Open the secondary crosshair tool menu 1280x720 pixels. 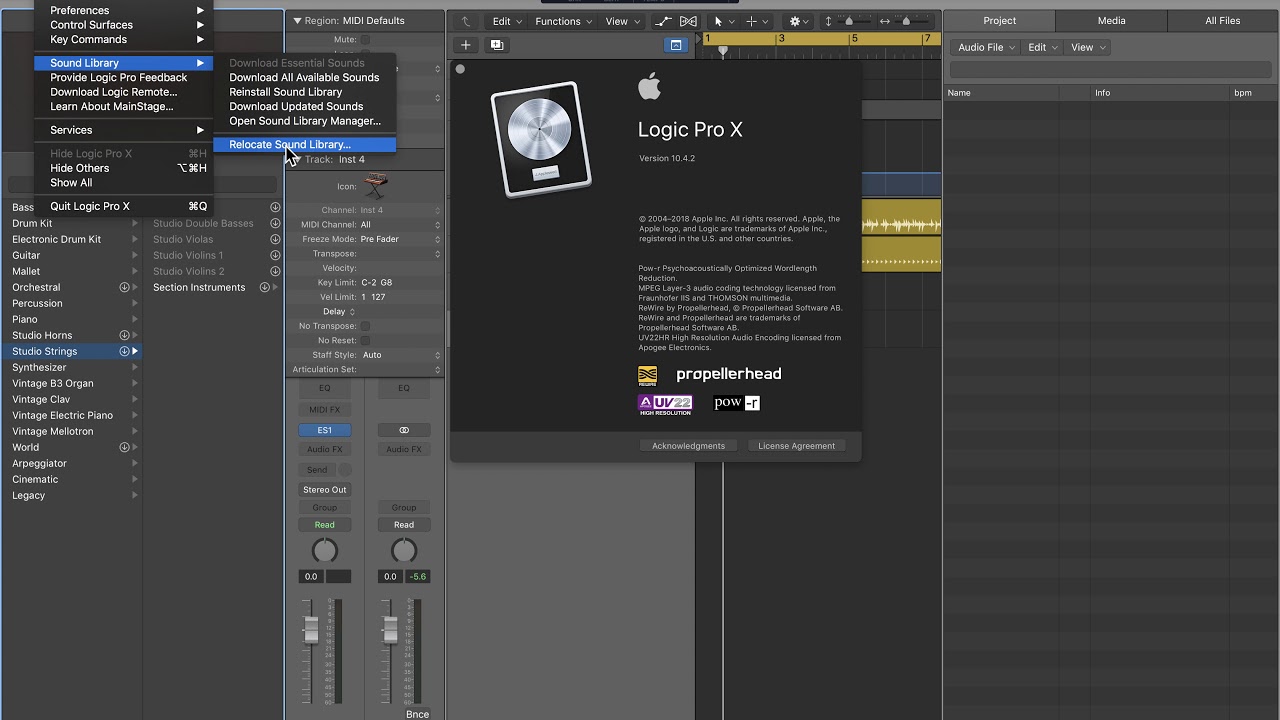coord(757,21)
